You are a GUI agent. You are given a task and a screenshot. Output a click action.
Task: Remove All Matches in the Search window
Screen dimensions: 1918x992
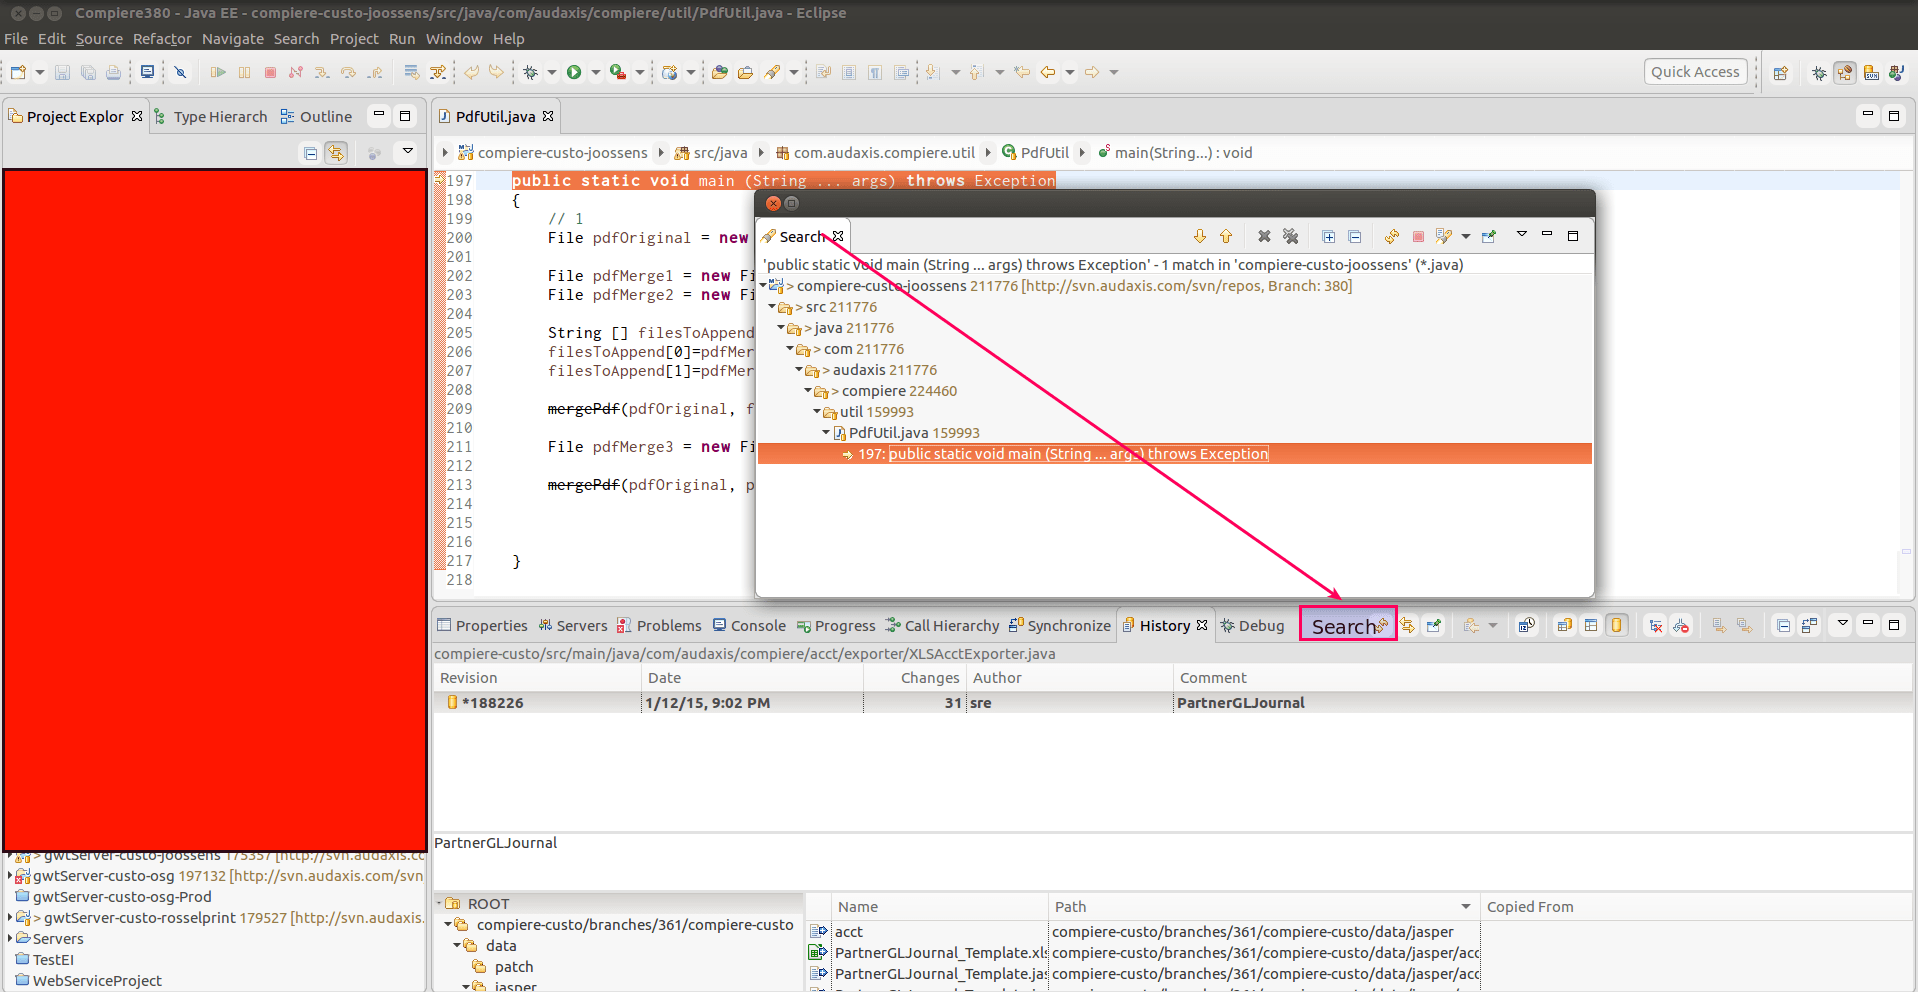click(1291, 236)
